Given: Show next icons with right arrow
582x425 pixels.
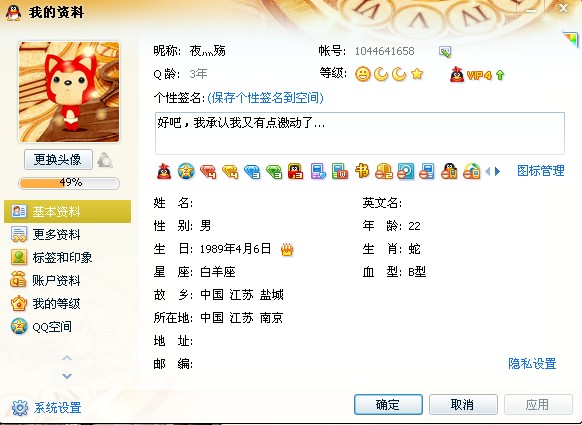Looking at the screenshot, I should tap(497, 171).
